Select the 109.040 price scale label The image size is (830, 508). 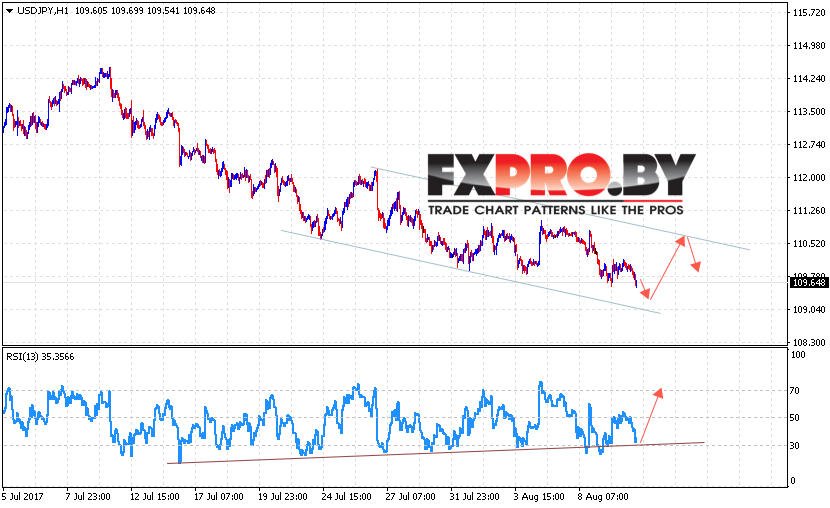pyautogui.click(x=809, y=310)
